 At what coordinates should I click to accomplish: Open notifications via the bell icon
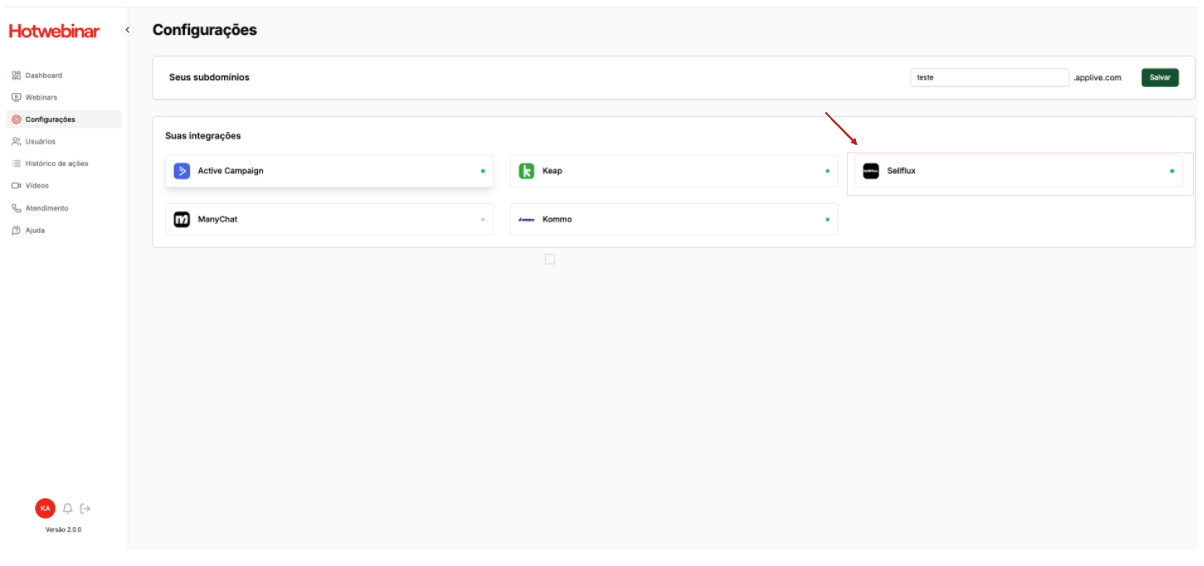[68, 508]
